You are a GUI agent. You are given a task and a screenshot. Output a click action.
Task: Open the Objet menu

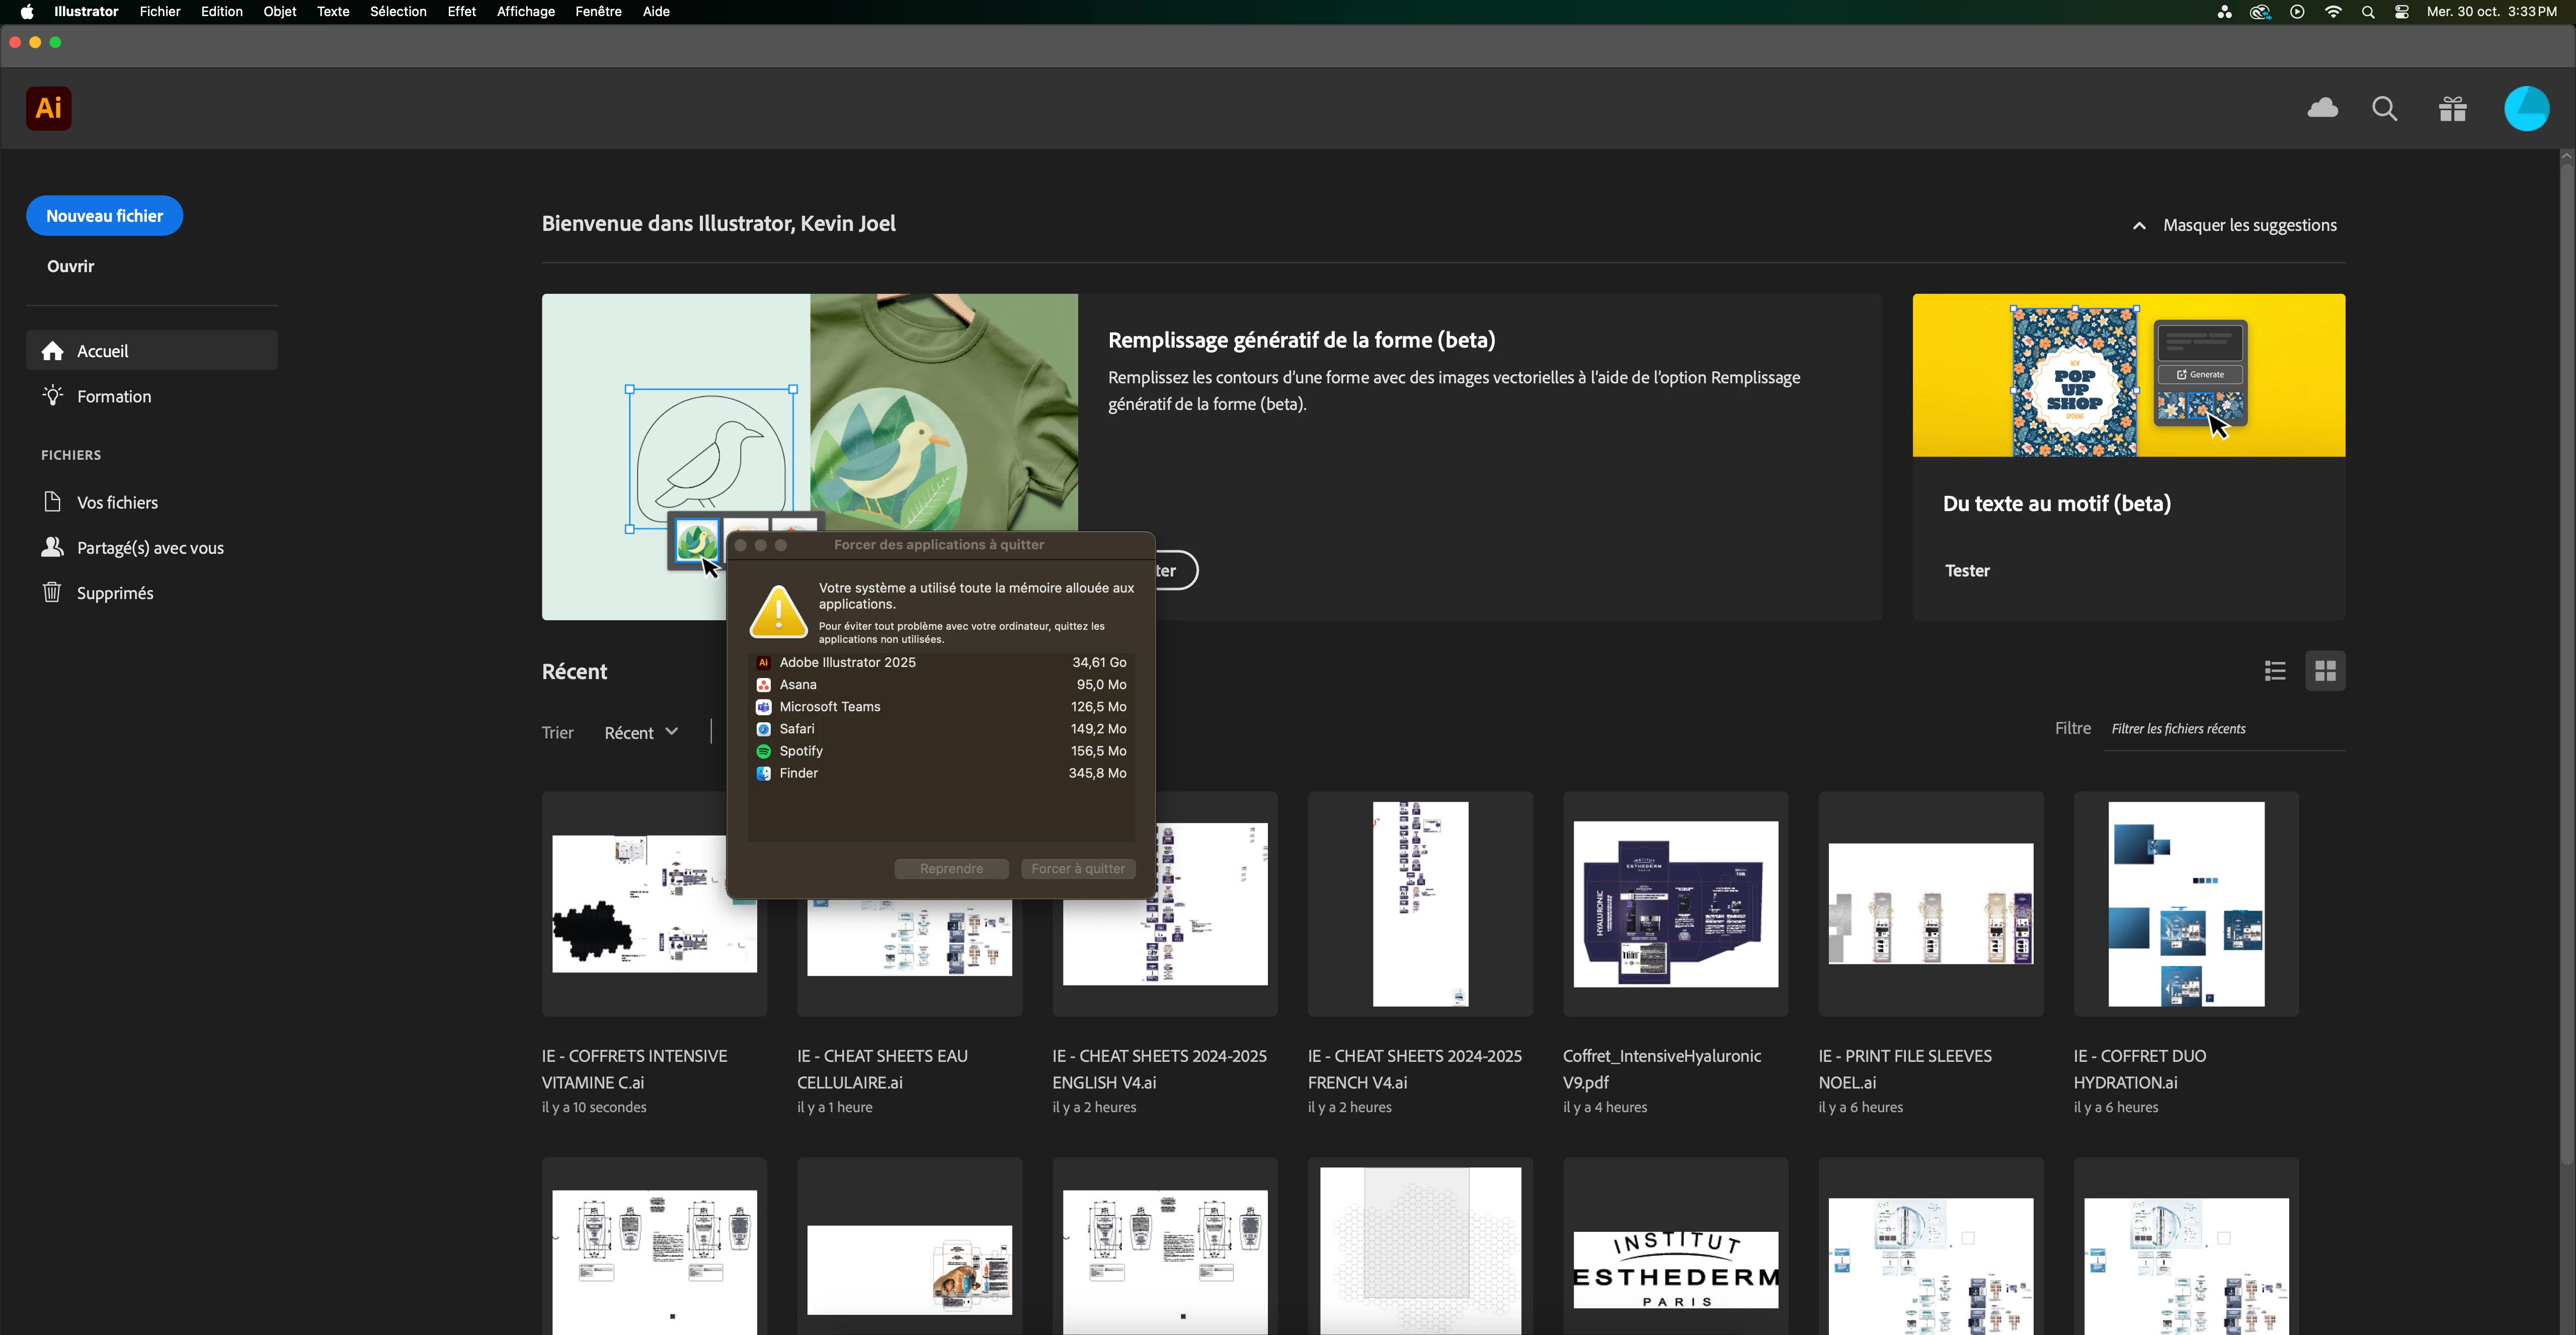click(279, 12)
